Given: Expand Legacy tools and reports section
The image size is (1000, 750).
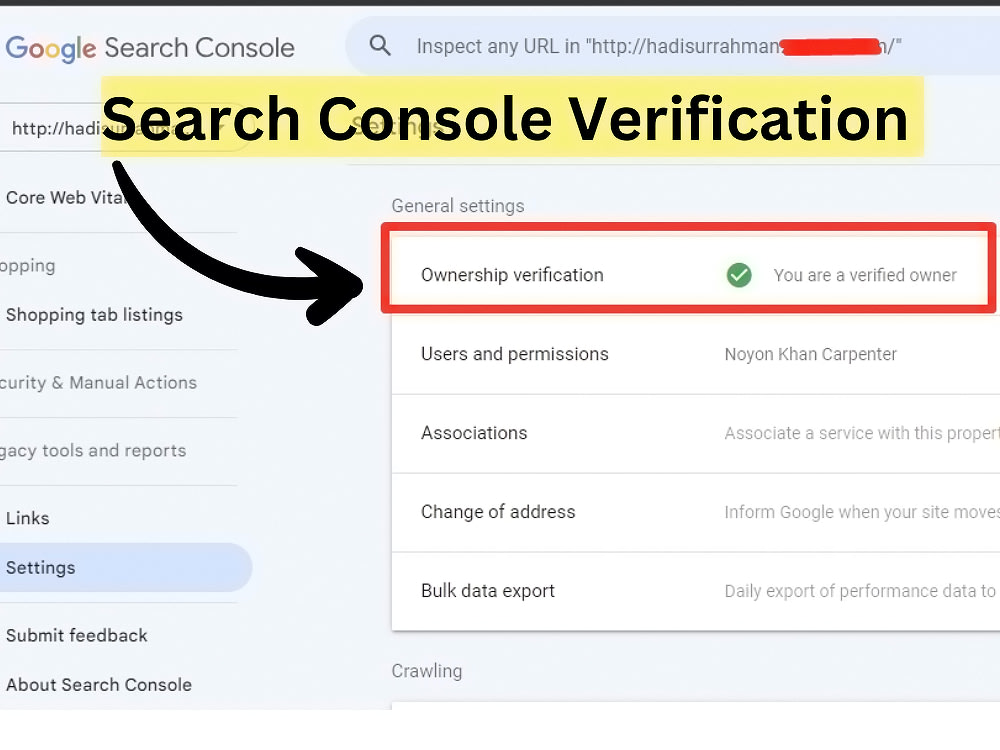Looking at the screenshot, I should (x=93, y=451).
